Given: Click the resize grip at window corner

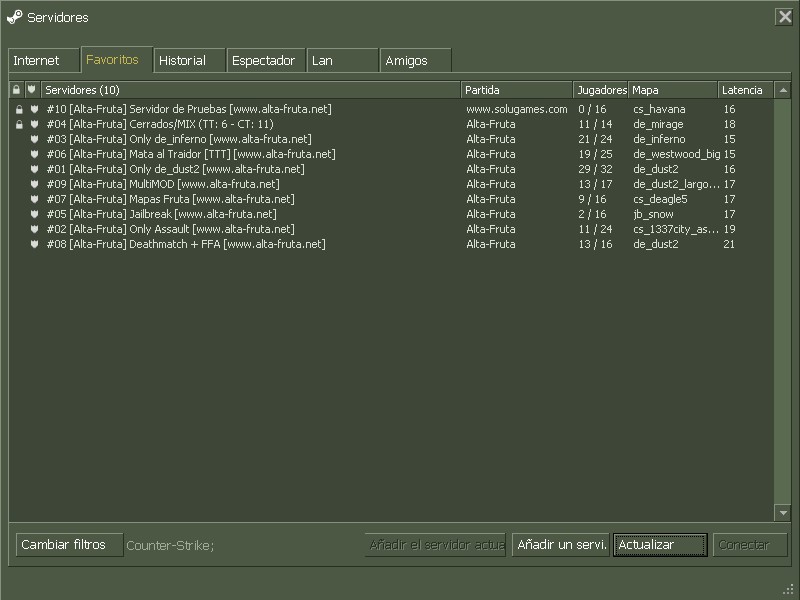Looking at the screenshot, I should click(788, 590).
